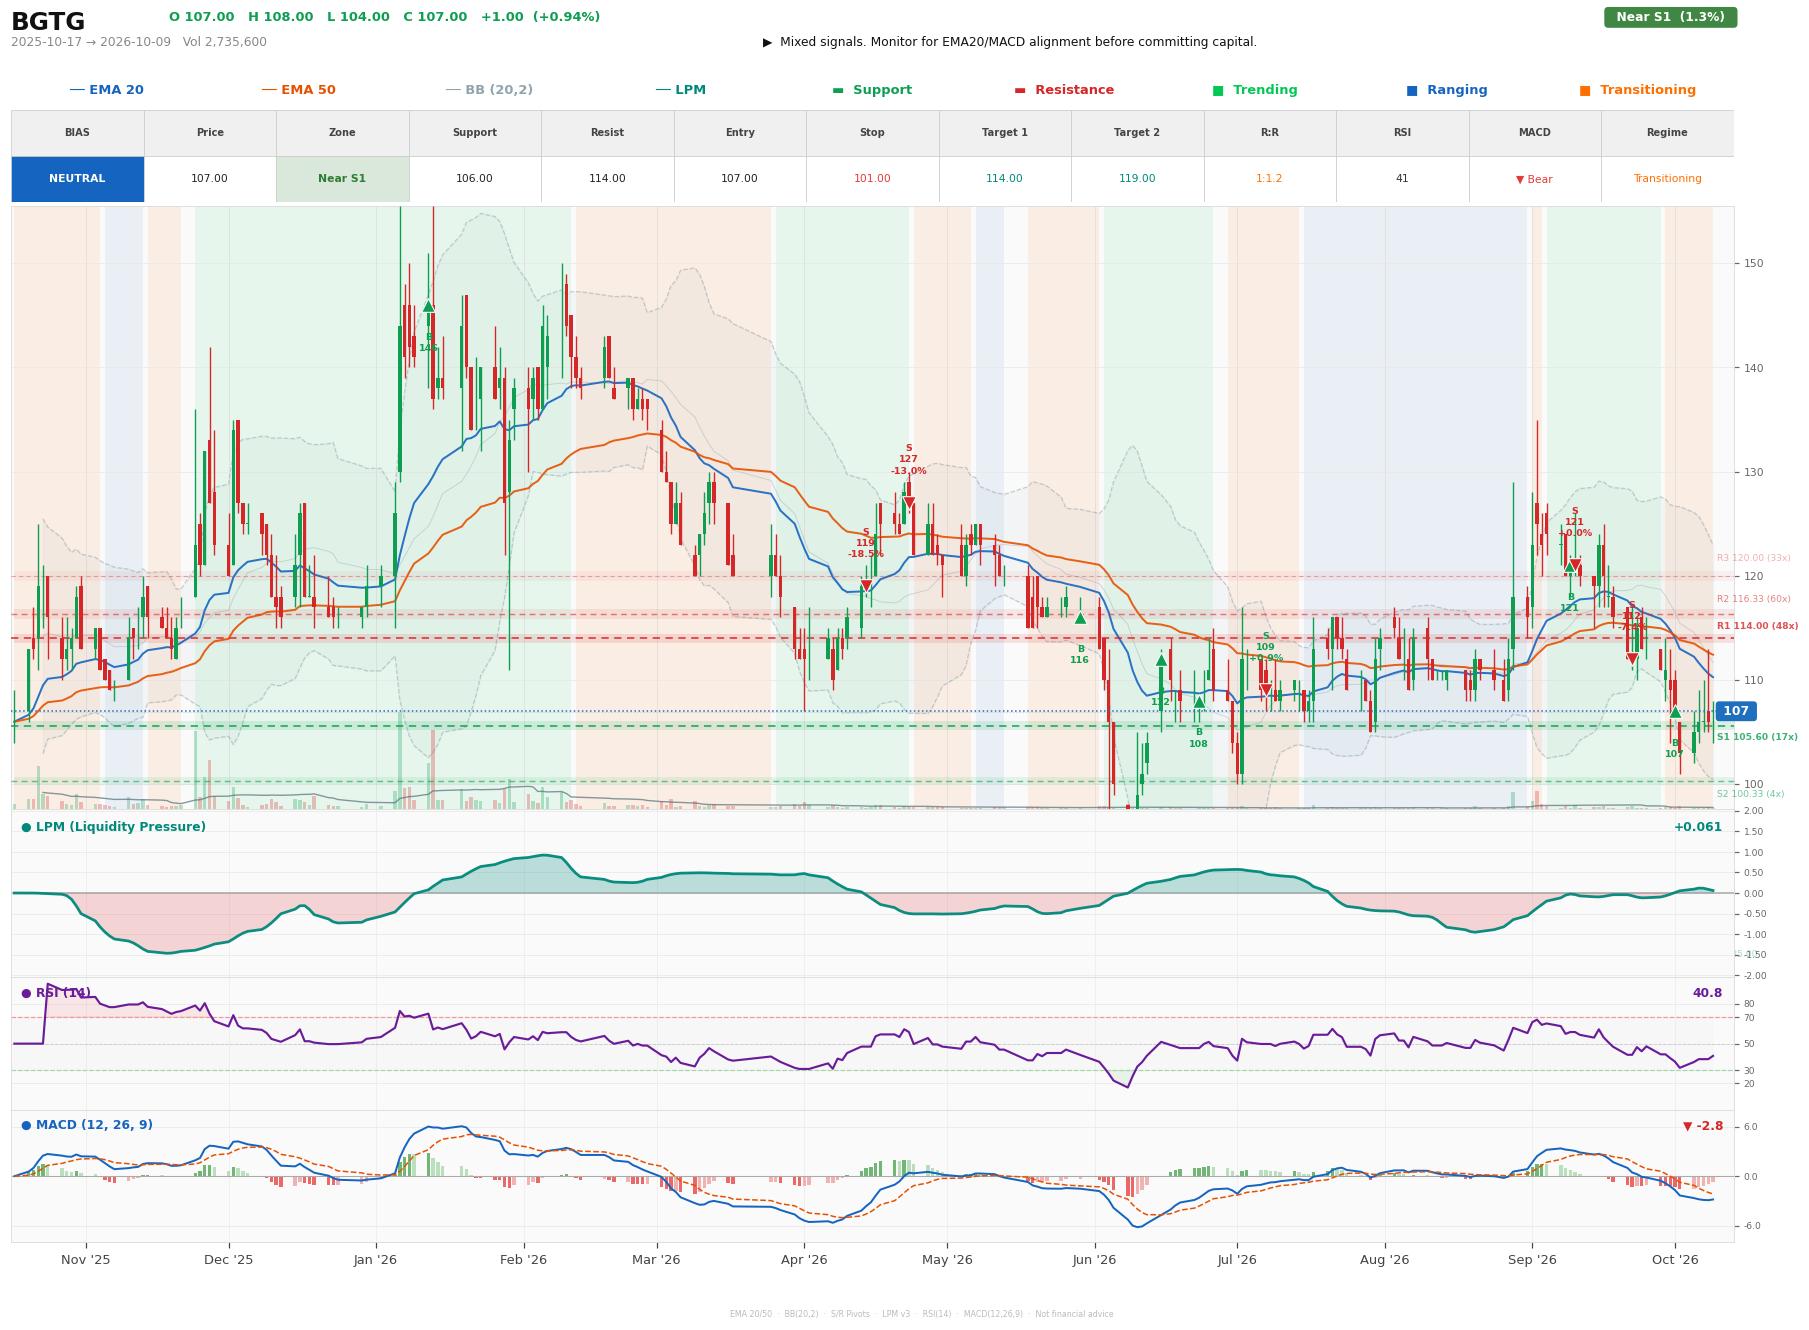
Task: Click the Target 2 column header
Action: point(1137,133)
